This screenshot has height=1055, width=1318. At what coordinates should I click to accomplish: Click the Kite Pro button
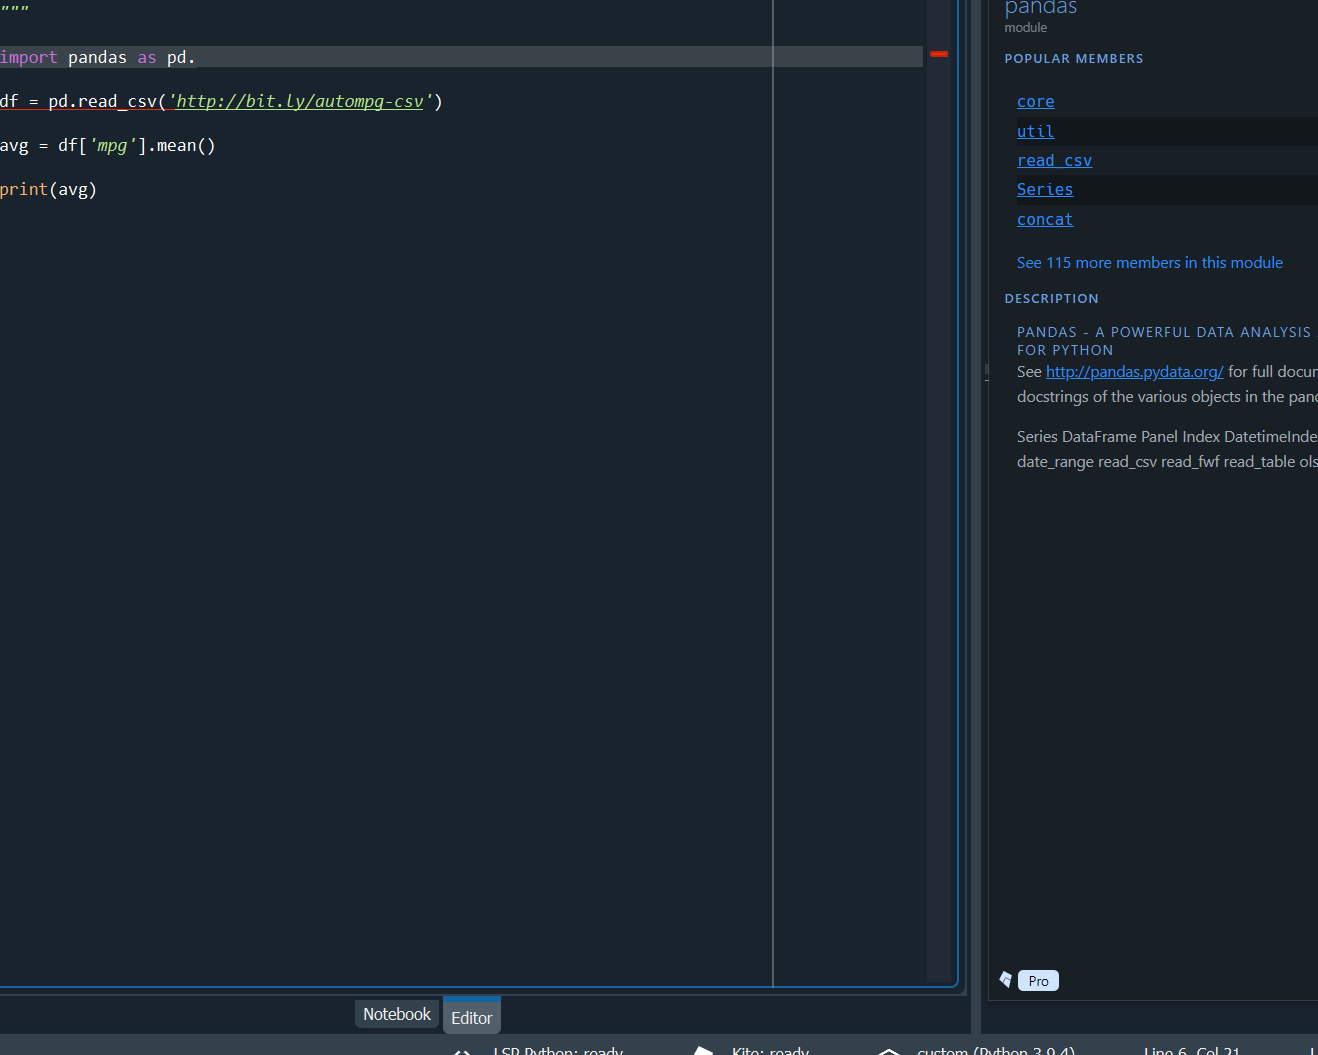point(1037,980)
